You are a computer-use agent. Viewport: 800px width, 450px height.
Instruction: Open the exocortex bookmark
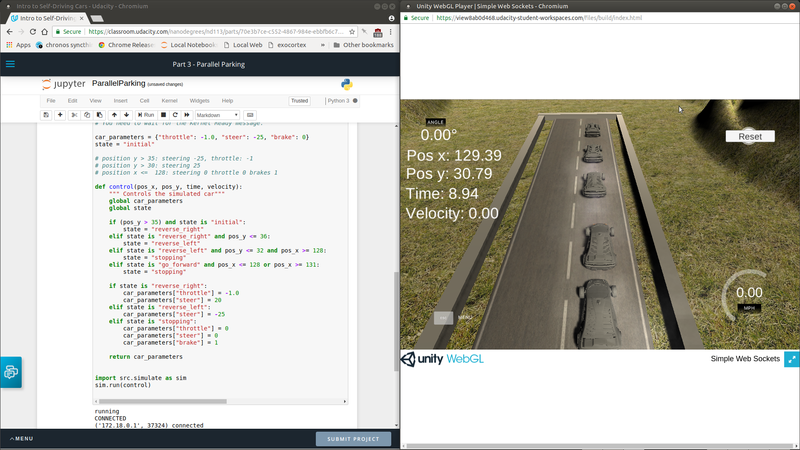click(x=287, y=45)
